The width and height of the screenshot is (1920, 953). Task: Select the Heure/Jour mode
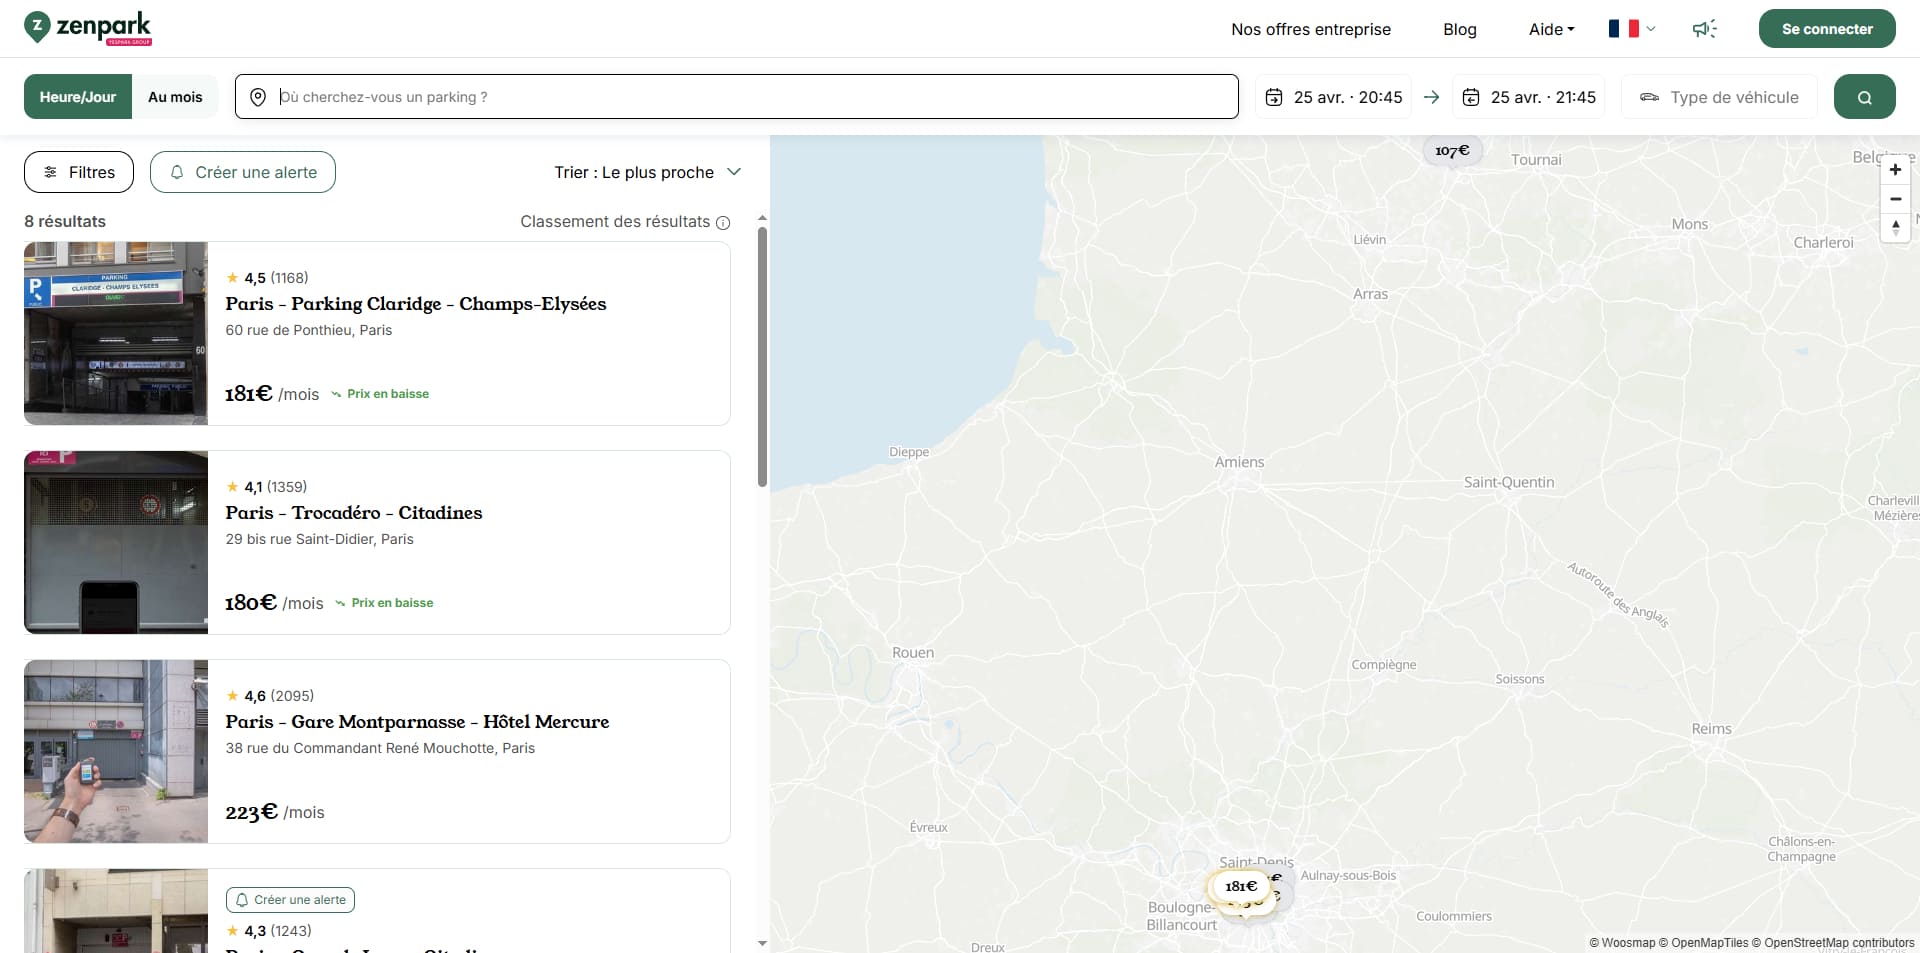coord(78,97)
